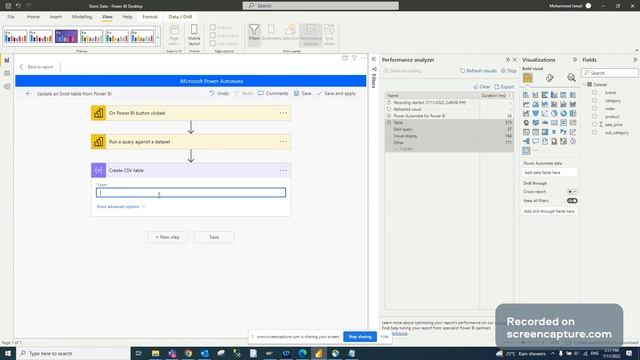
Task: Expand the themes gallery dropdown
Action: (x=158, y=37)
